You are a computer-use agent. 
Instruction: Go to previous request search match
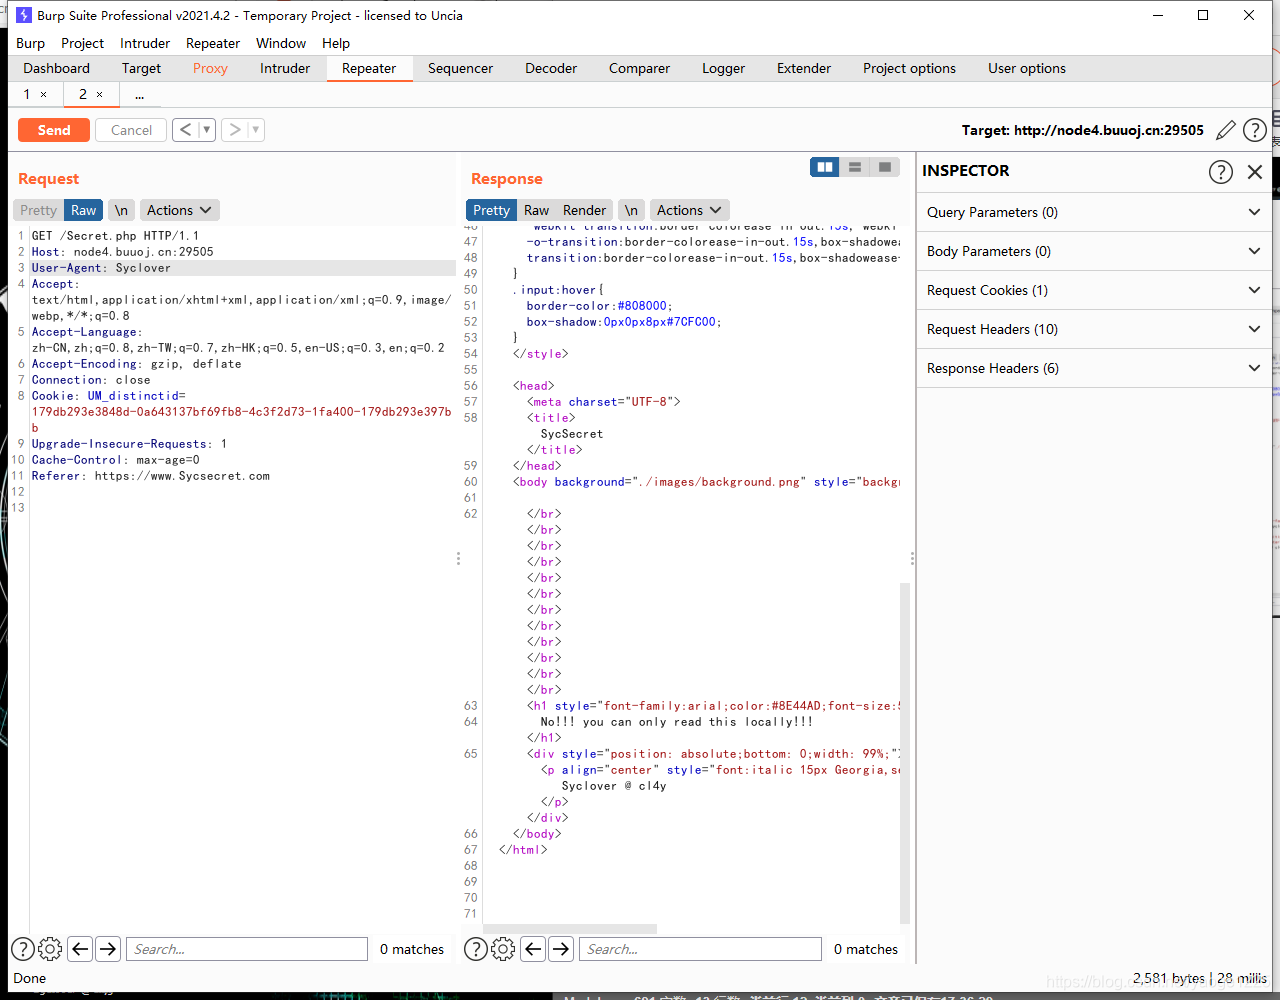point(81,949)
